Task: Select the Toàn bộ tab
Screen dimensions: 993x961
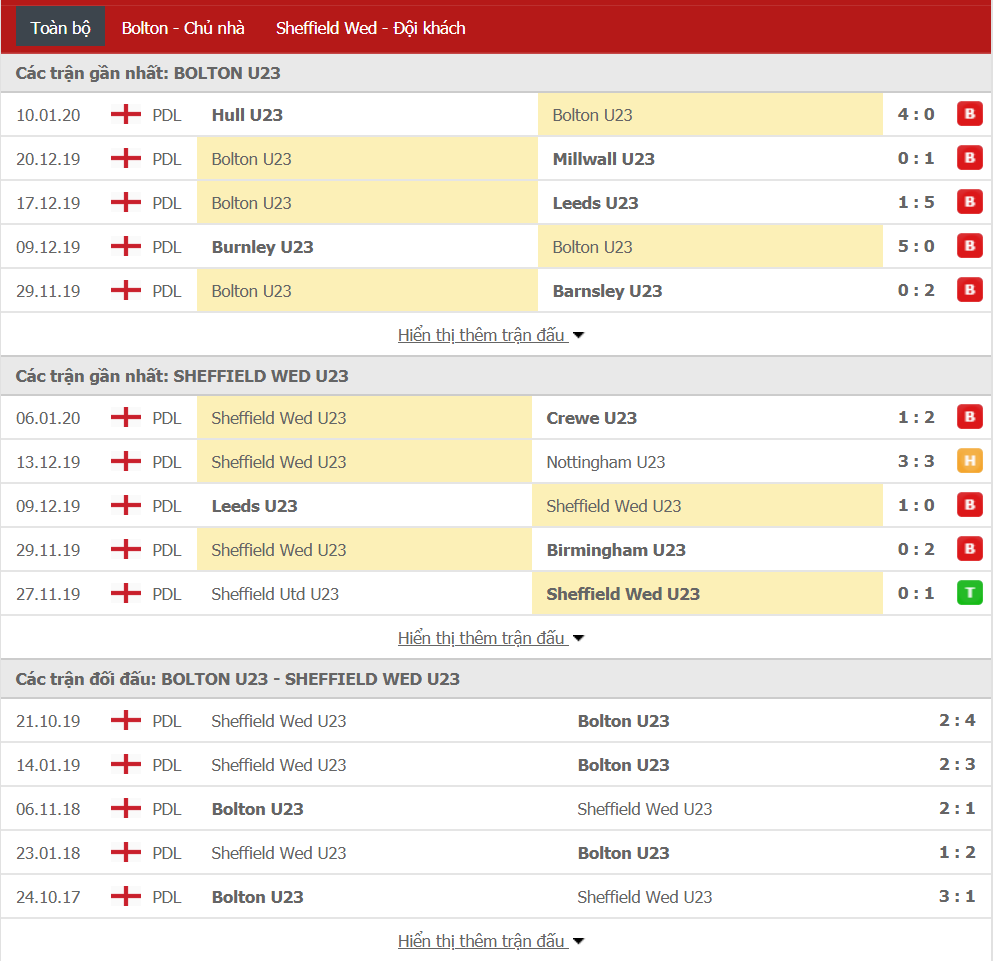Action: tap(61, 28)
